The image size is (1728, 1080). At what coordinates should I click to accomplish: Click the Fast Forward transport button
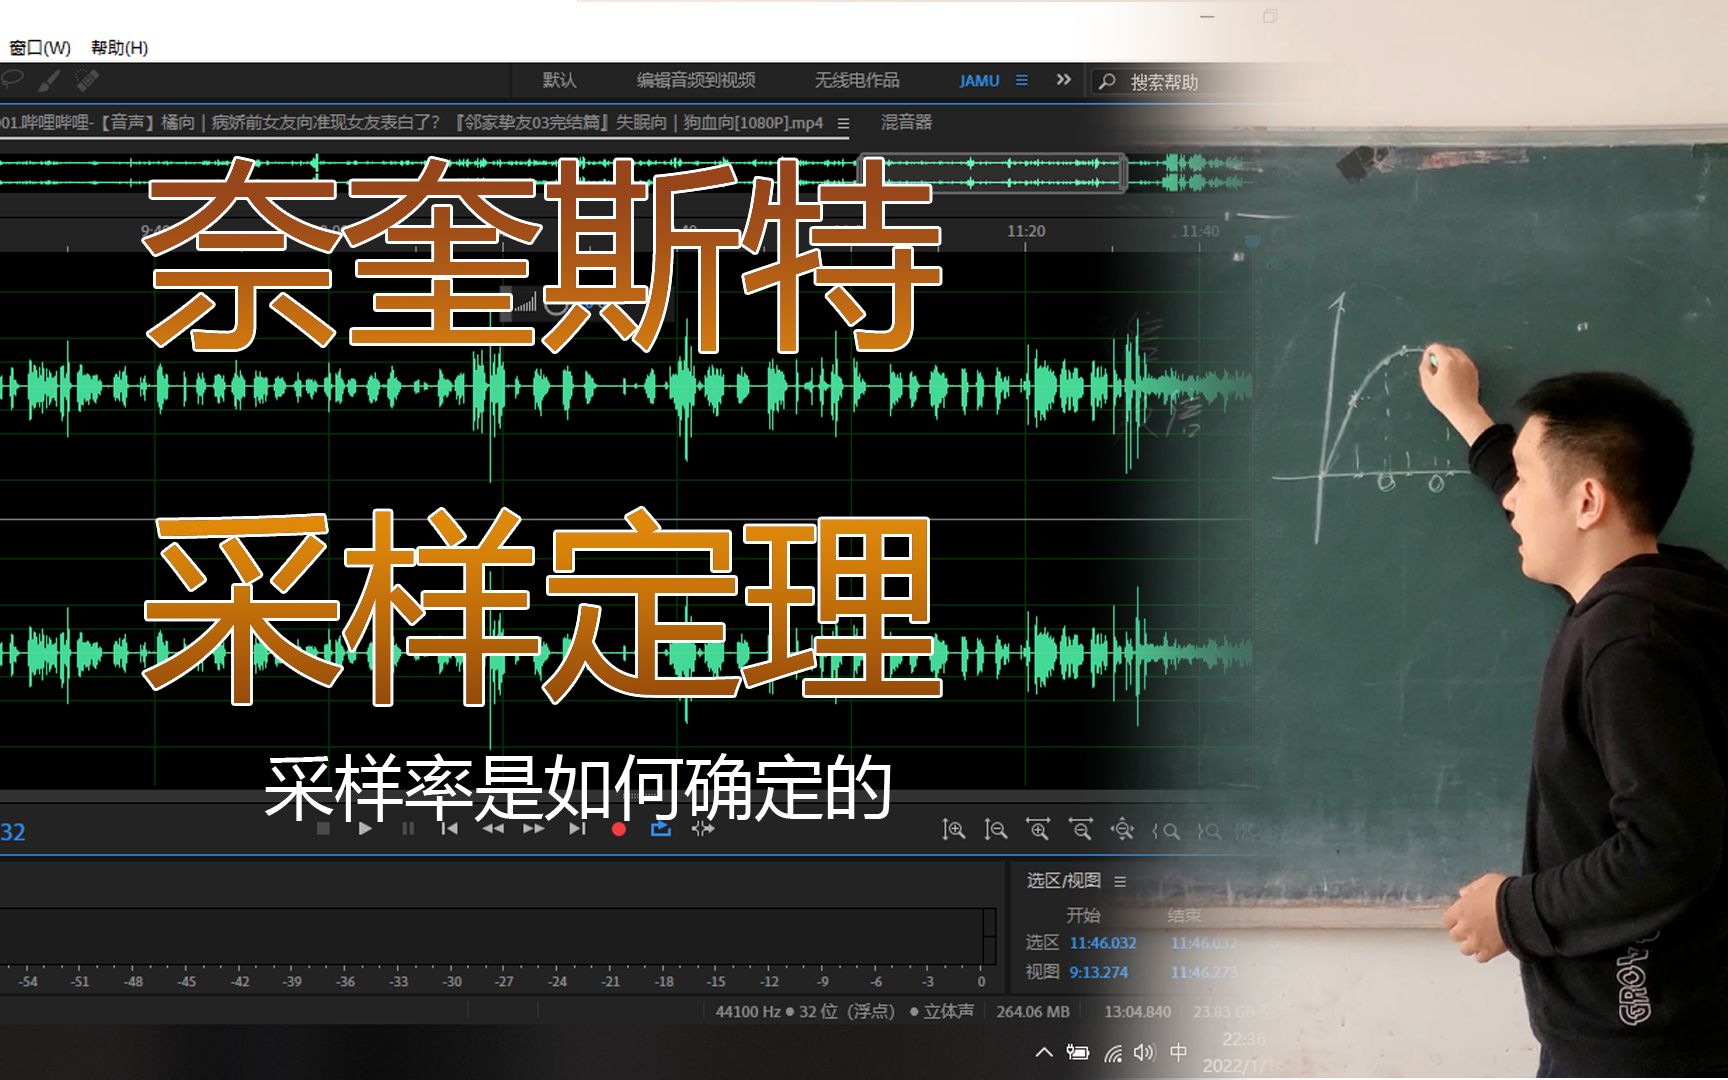click(x=534, y=828)
